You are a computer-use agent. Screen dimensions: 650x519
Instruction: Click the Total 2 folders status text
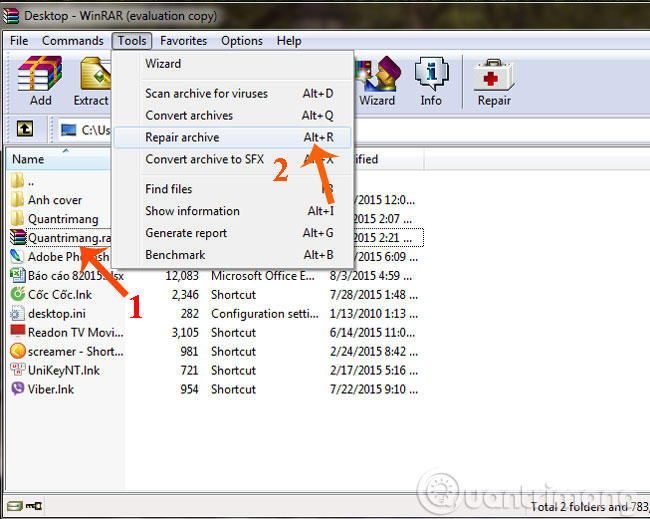coord(590,506)
